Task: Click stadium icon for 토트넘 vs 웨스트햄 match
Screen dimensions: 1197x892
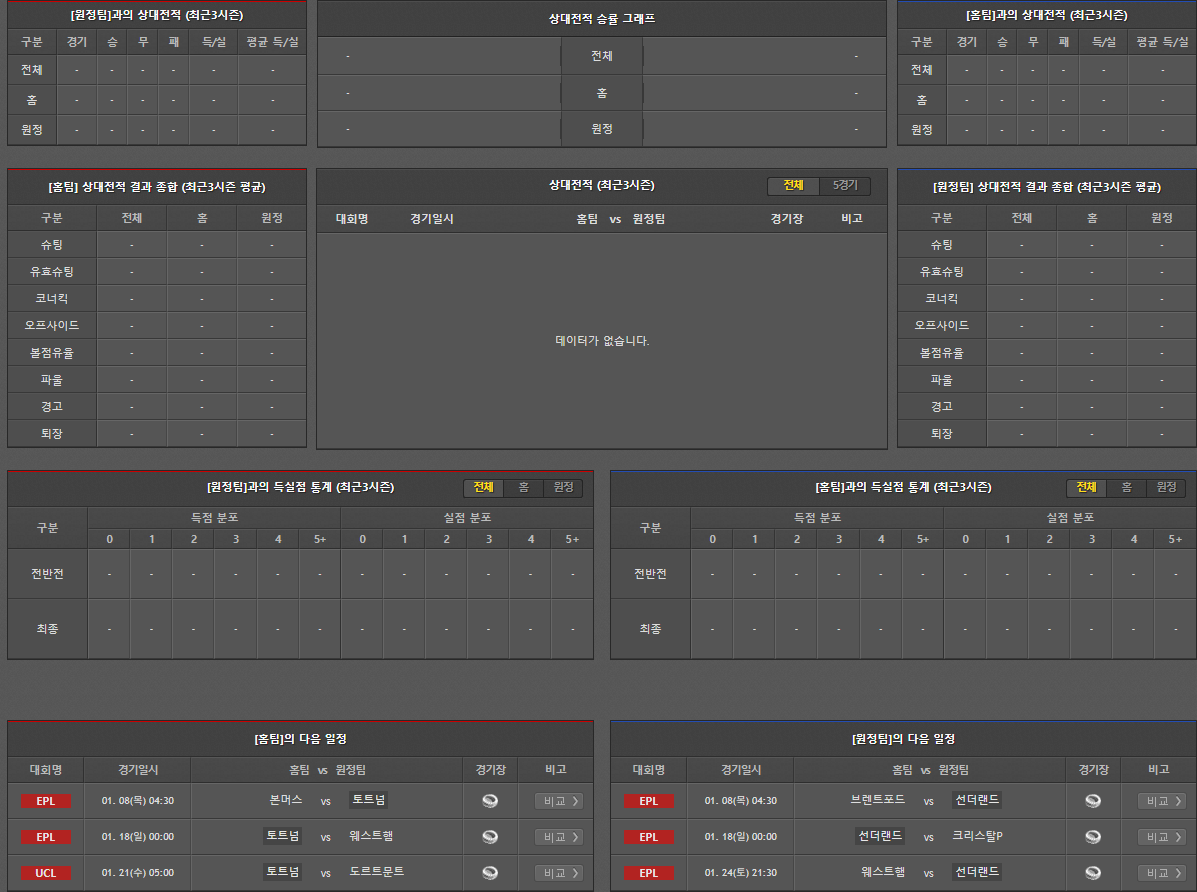Action: click(x=490, y=837)
